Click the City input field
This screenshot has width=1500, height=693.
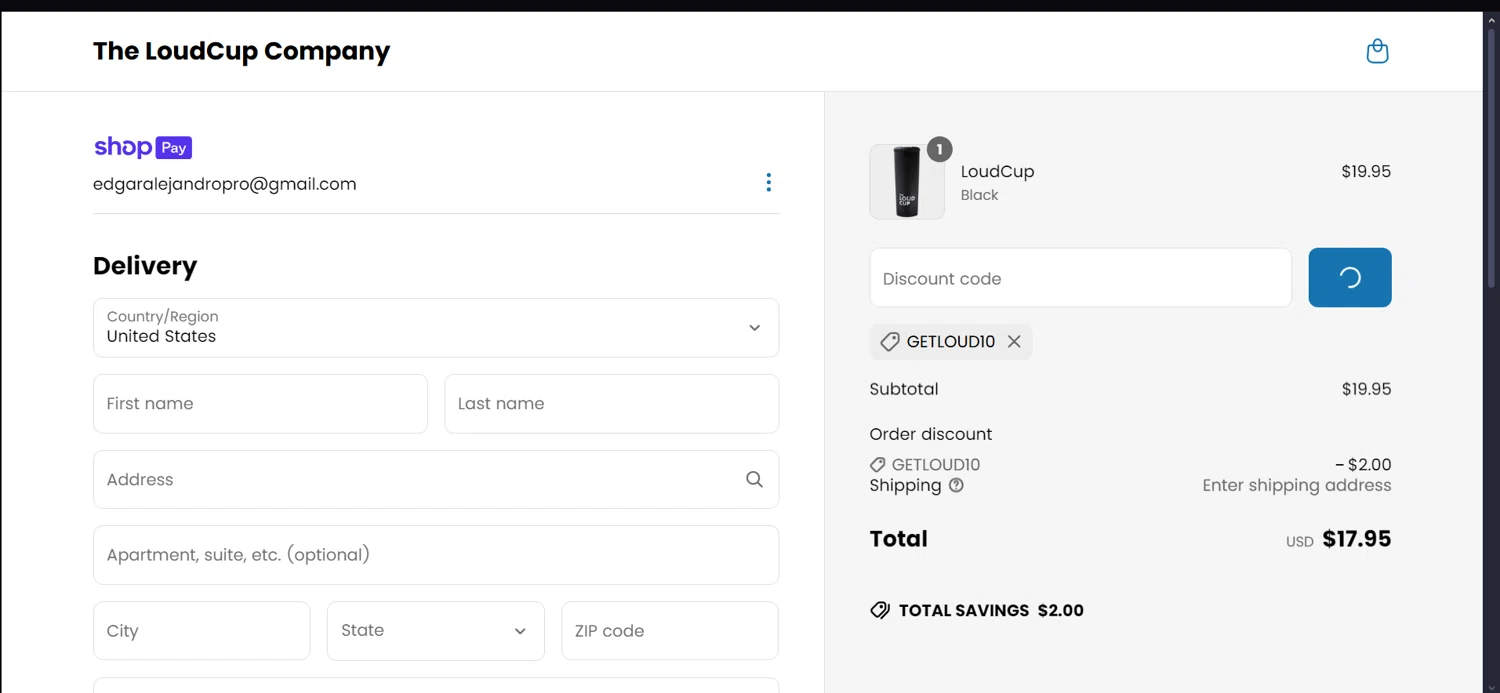point(202,631)
